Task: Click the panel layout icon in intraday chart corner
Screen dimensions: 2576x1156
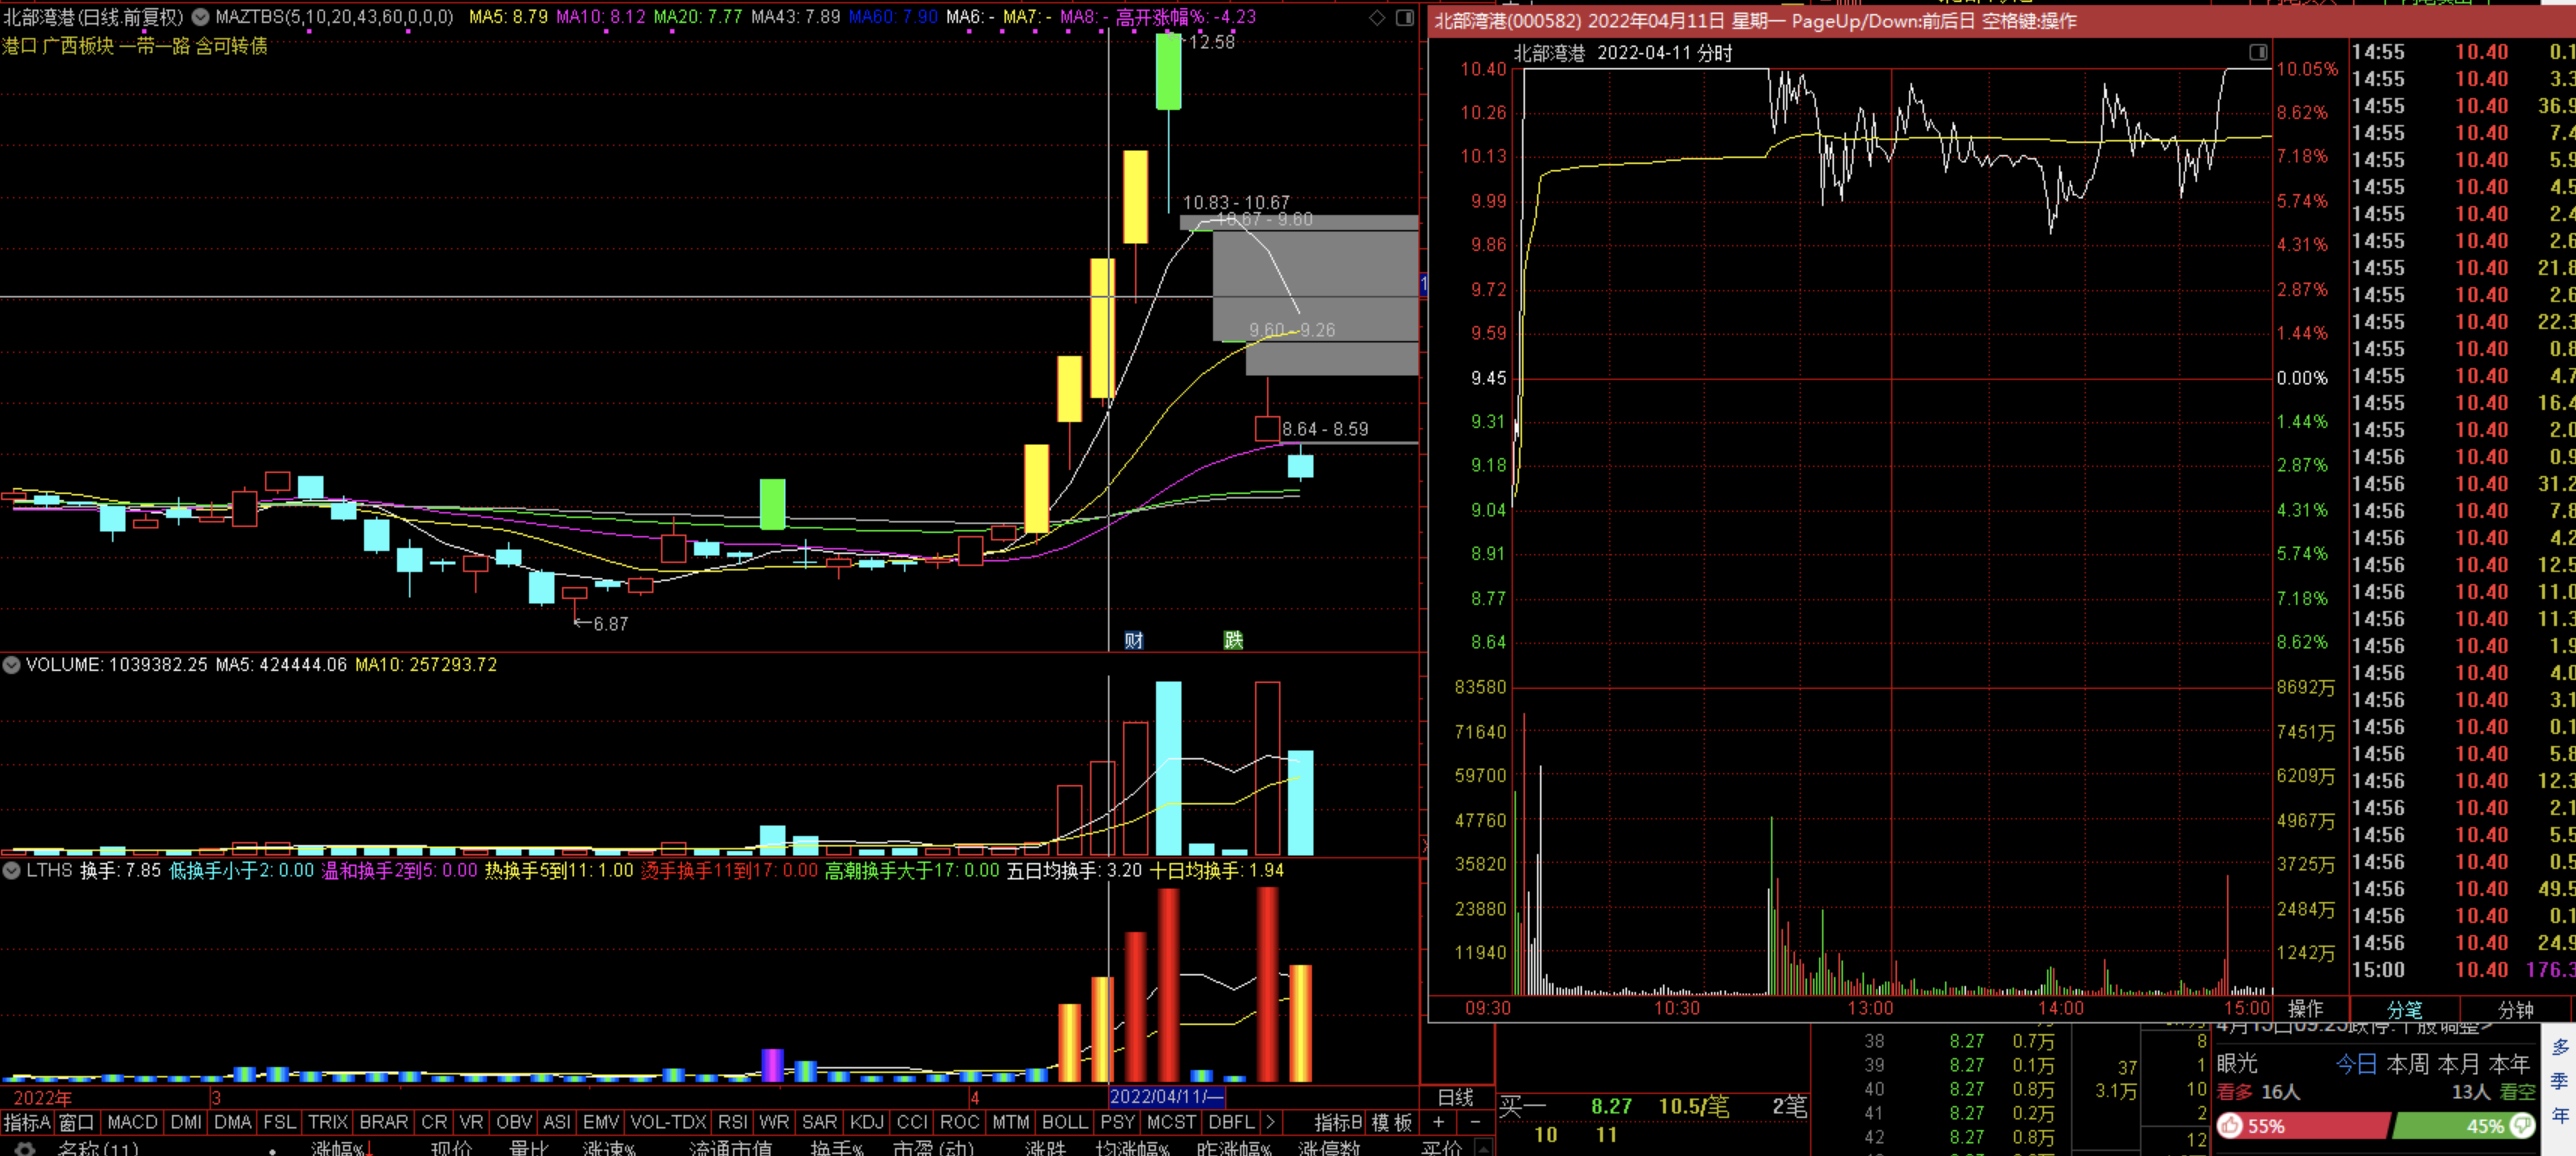Action: [x=2258, y=52]
